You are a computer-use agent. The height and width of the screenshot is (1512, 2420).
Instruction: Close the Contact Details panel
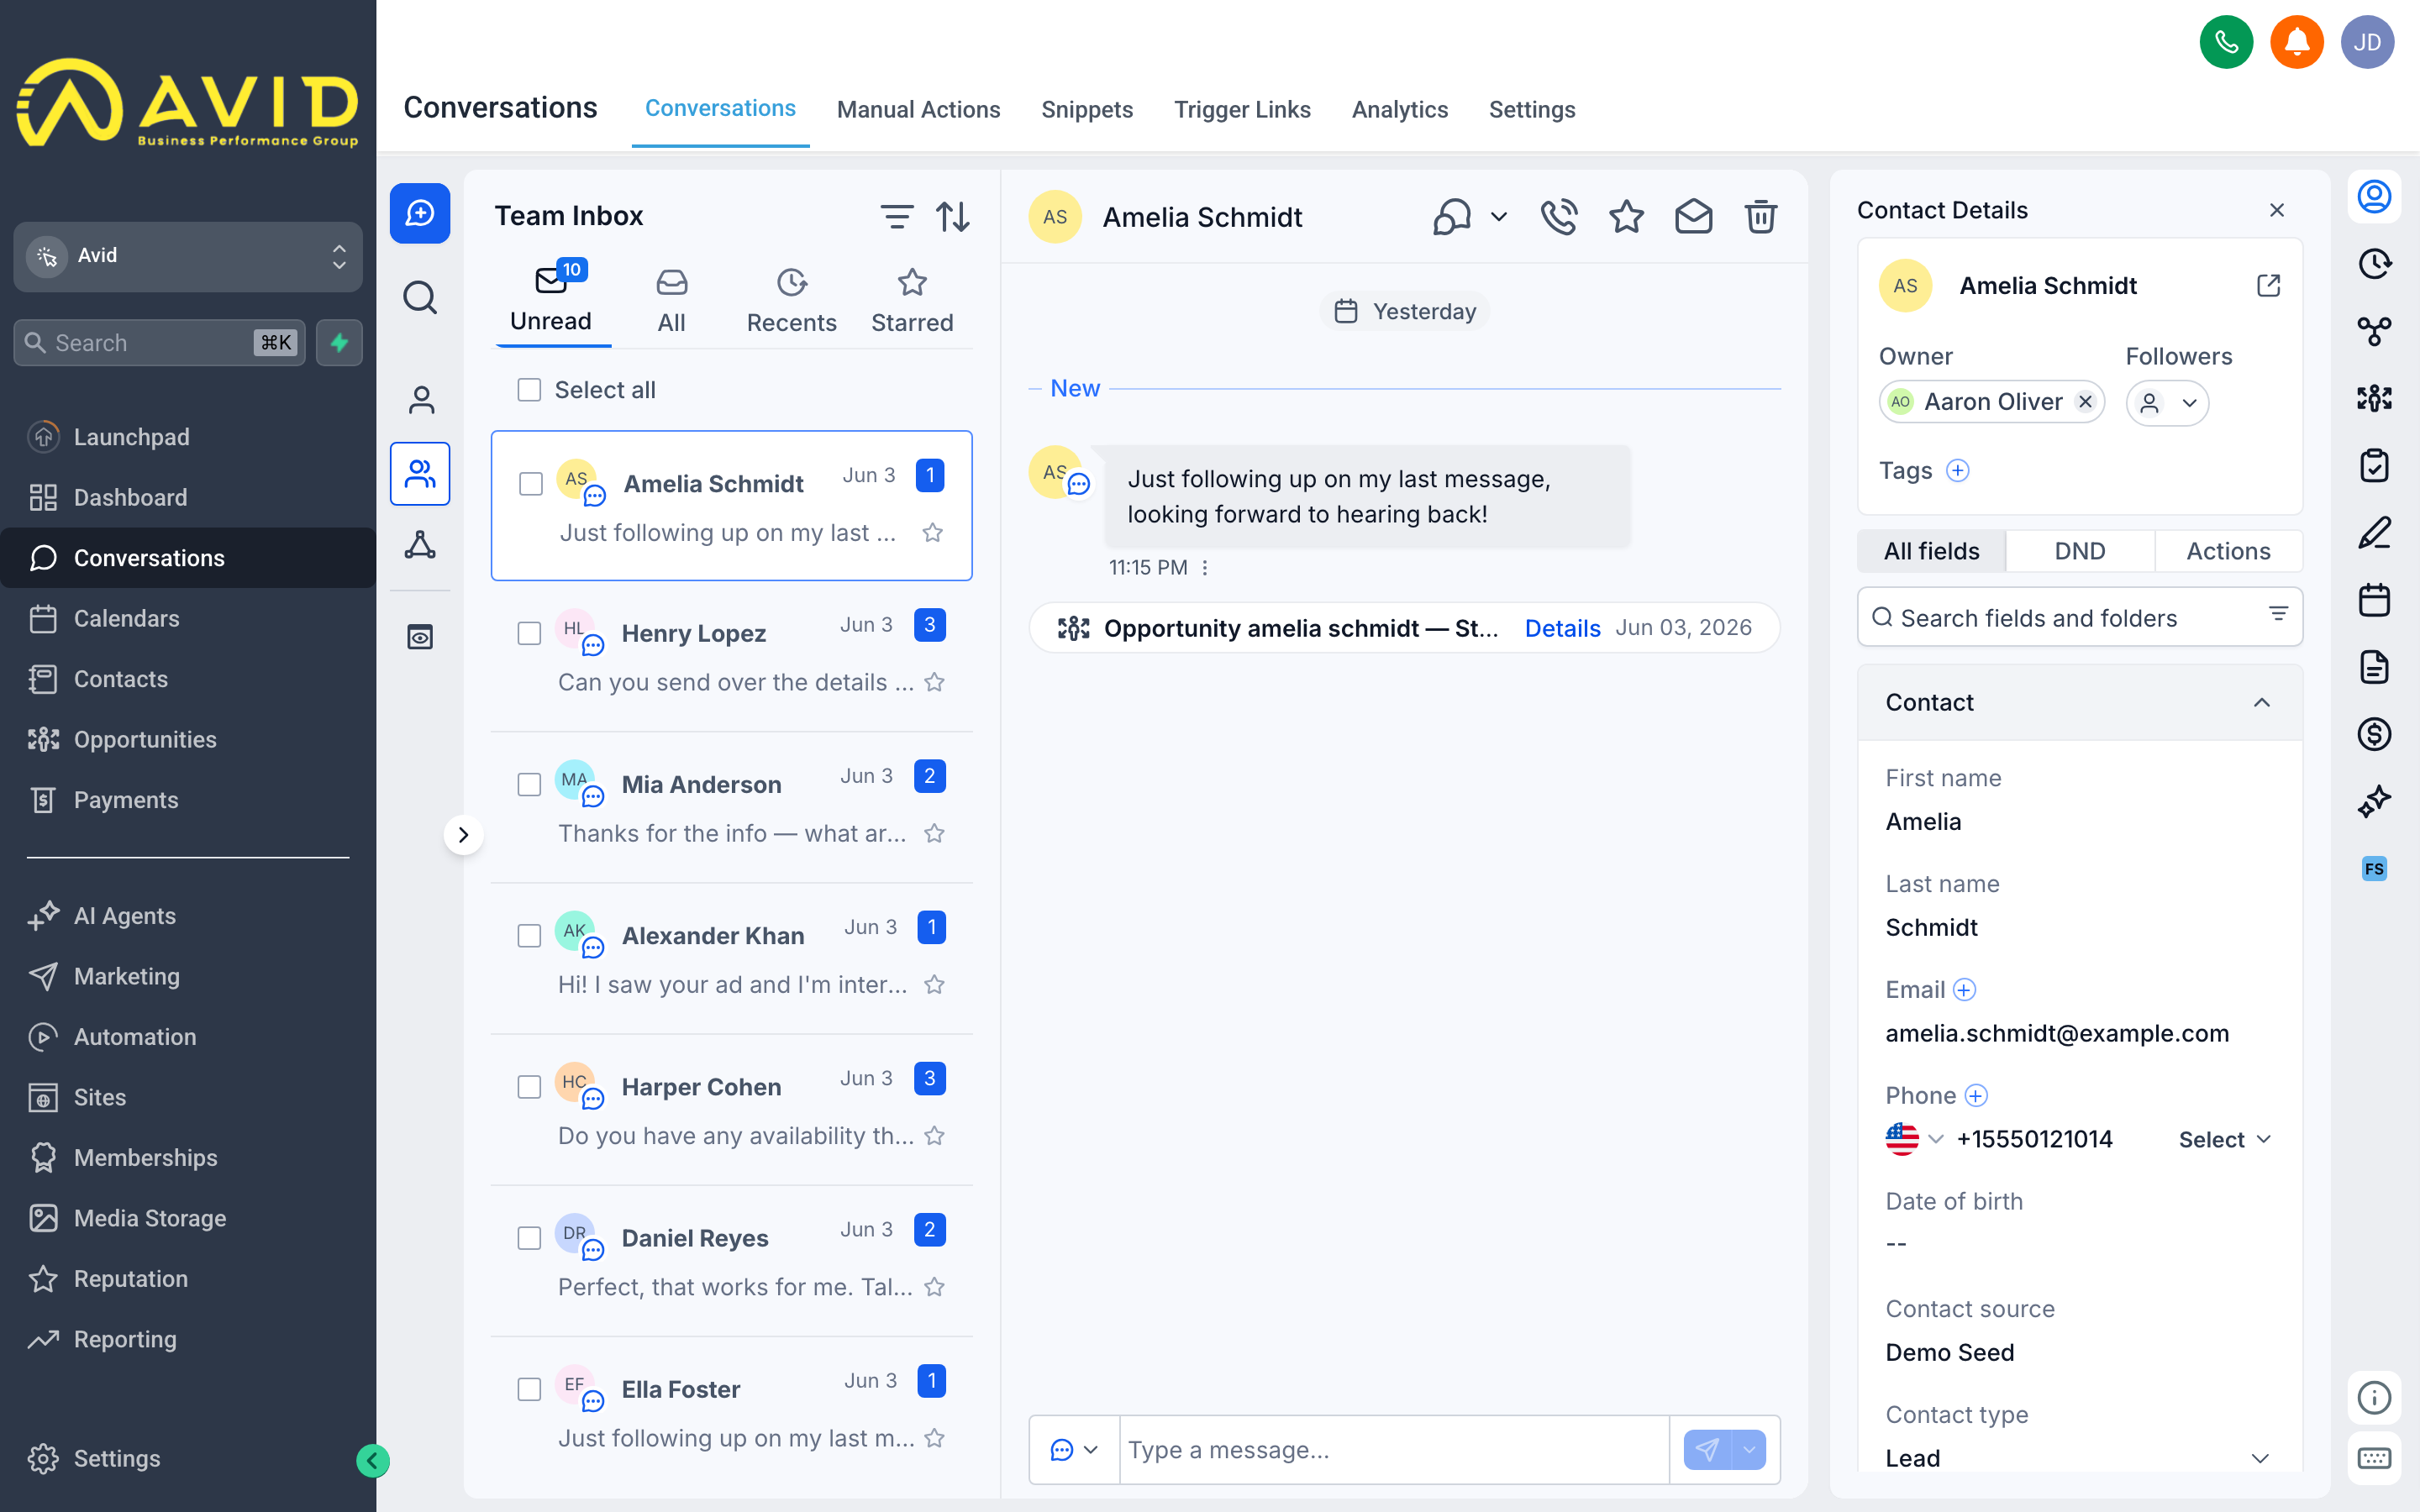click(2277, 210)
